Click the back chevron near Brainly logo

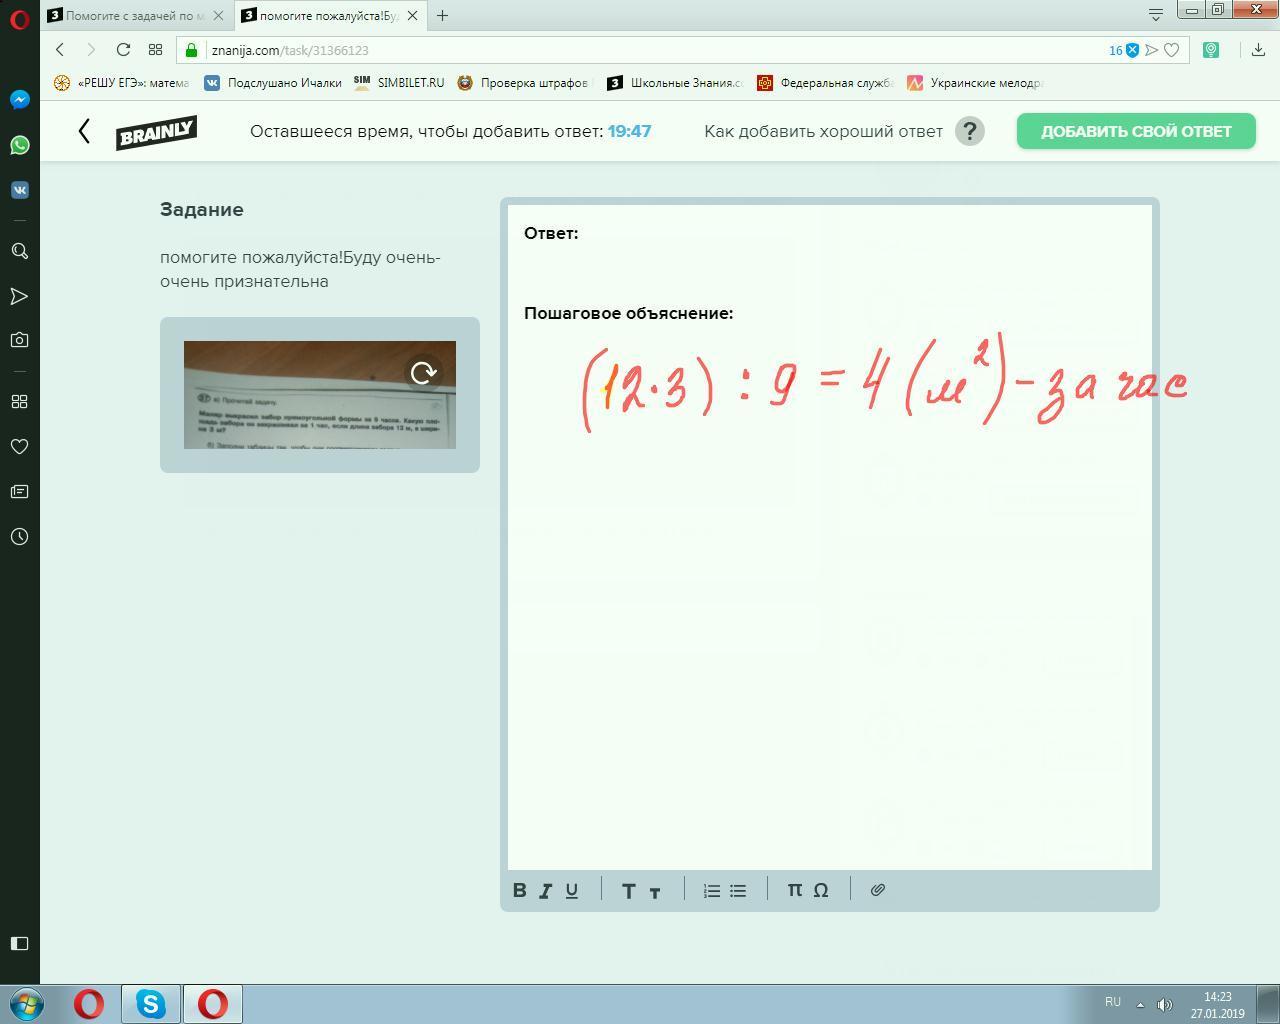pos(84,131)
